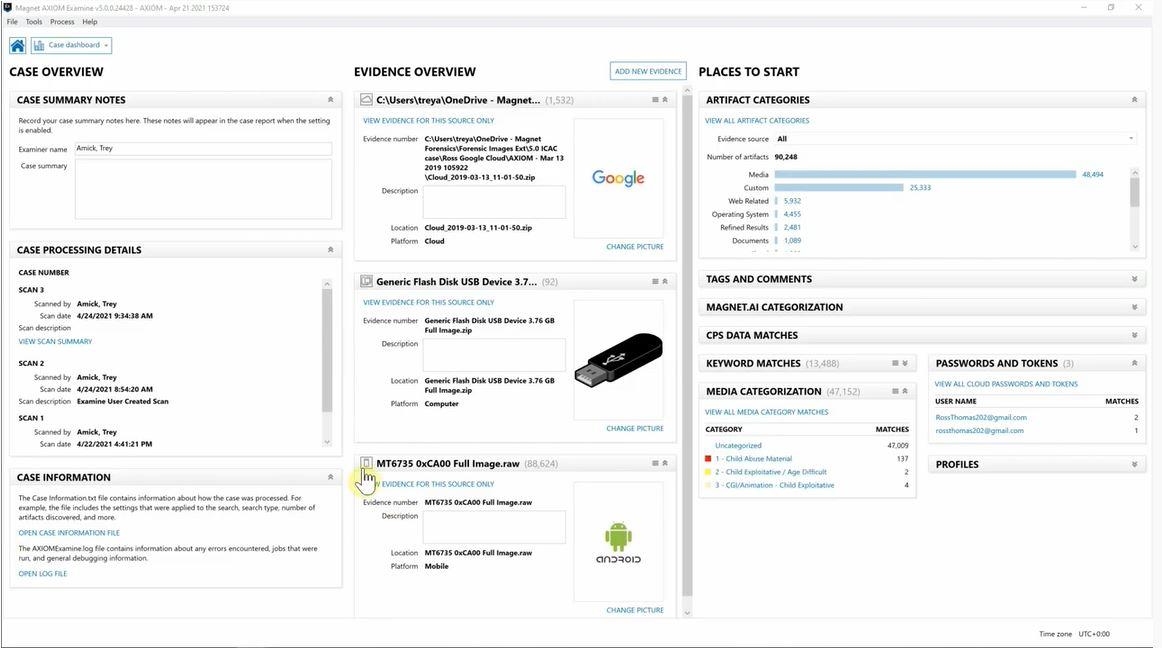Click the Google cloud evidence picture
Screen dimensions: 1162x648
pos(618,178)
